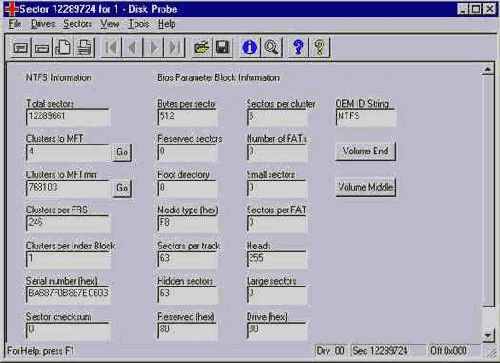Go to next sector arrow icon
The image size is (500, 363).
[x=153, y=47]
